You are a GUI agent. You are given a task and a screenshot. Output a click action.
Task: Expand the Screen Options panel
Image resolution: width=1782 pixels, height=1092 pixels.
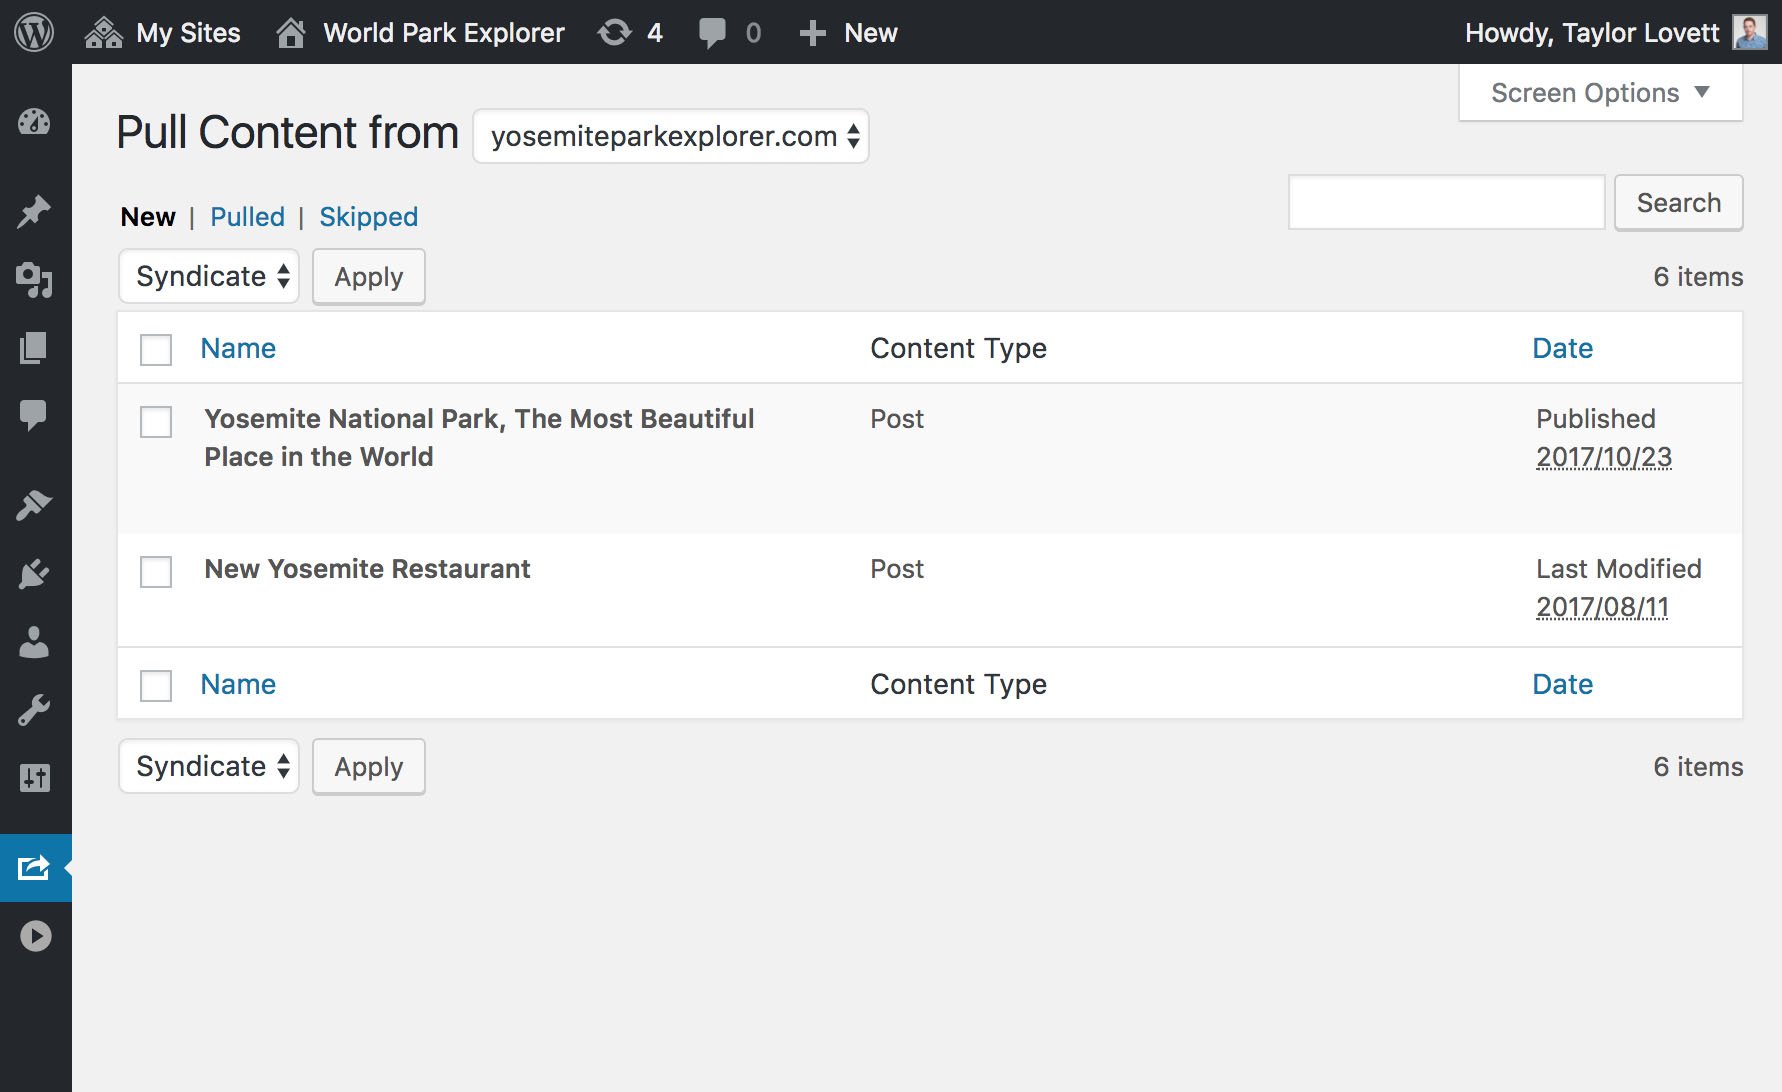click(x=1600, y=93)
